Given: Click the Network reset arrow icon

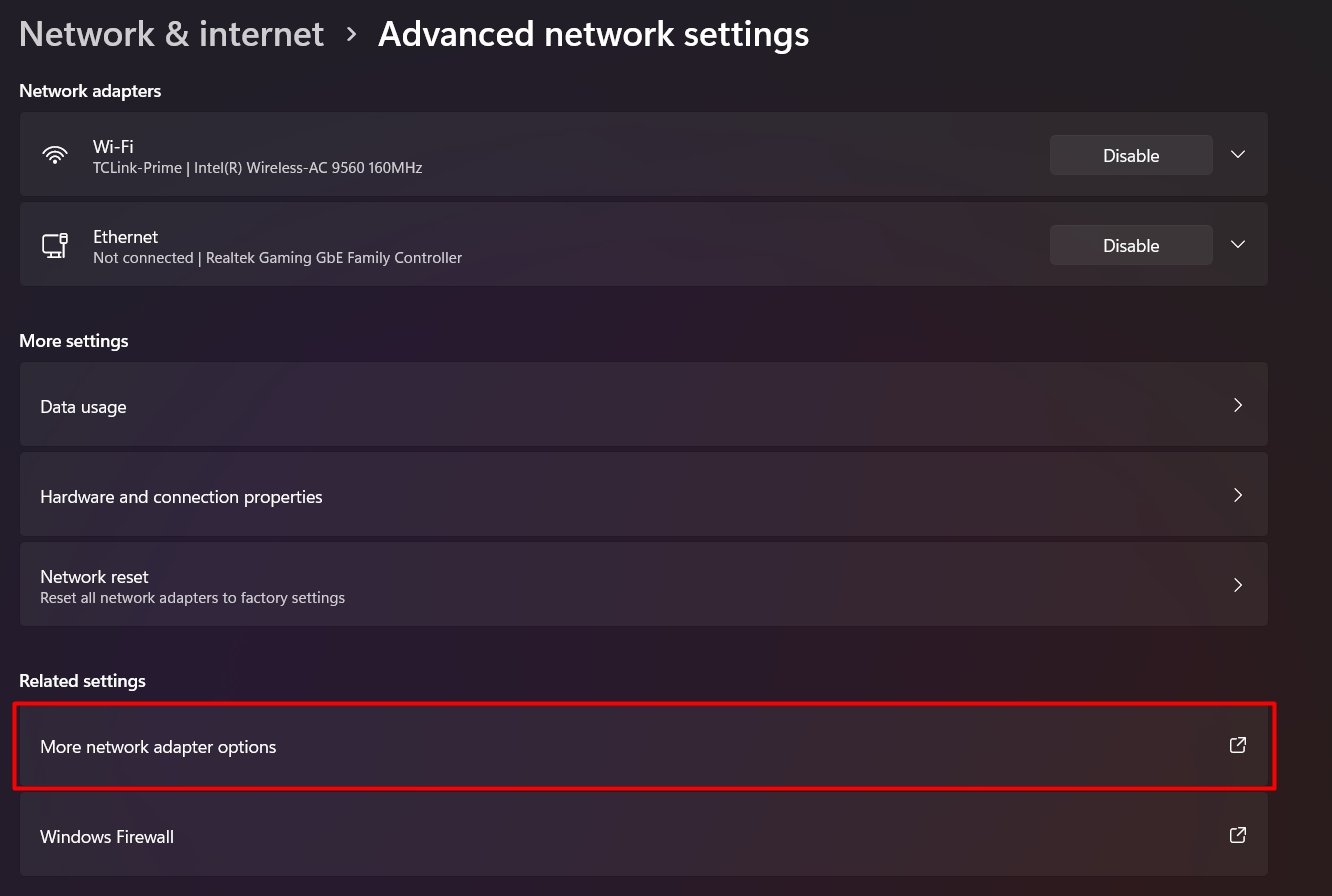Looking at the screenshot, I should (1237, 585).
